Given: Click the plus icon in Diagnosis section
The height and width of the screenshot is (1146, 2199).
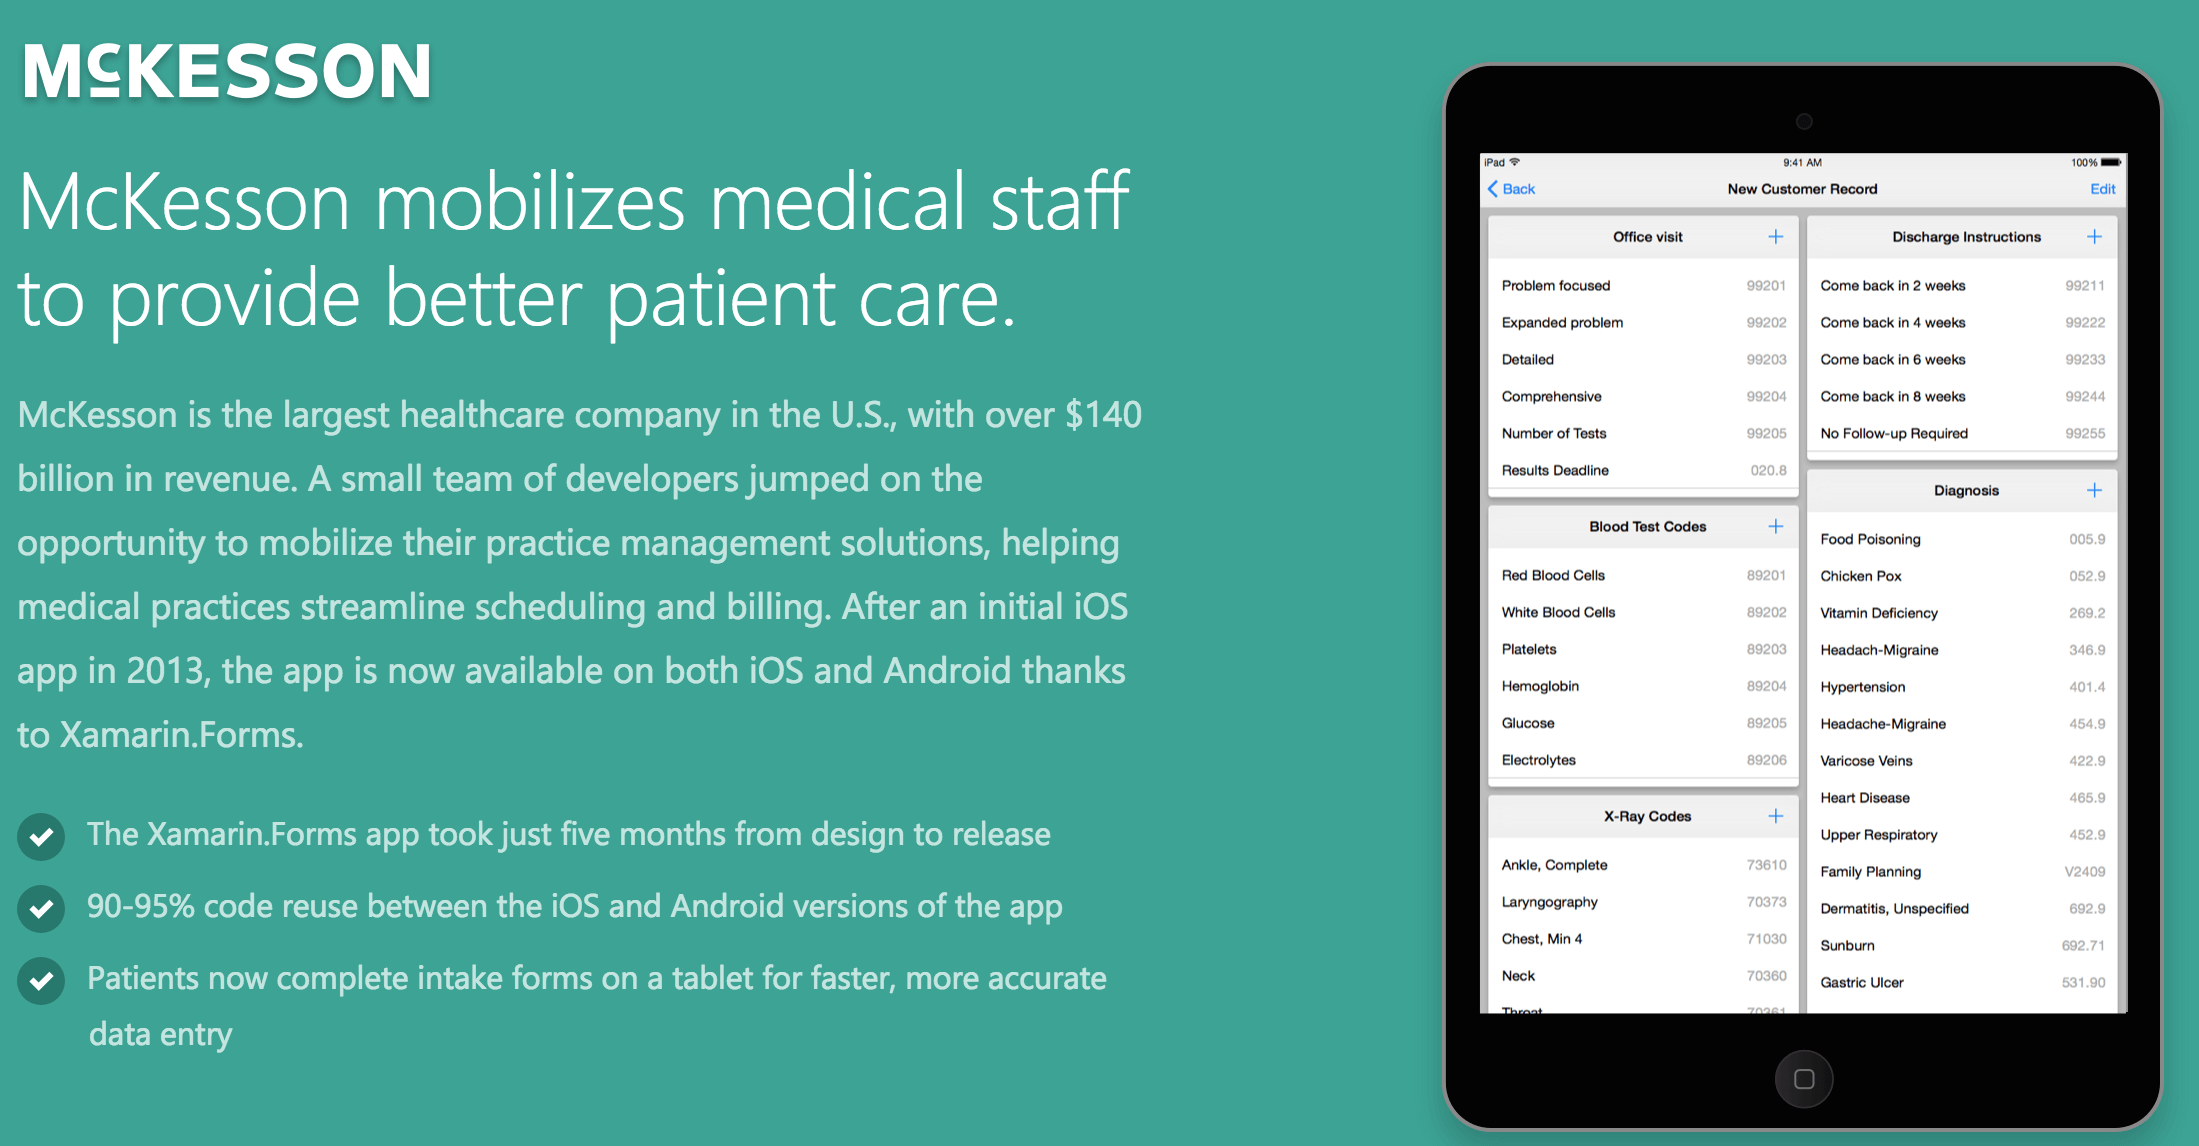Looking at the screenshot, I should (2091, 490).
